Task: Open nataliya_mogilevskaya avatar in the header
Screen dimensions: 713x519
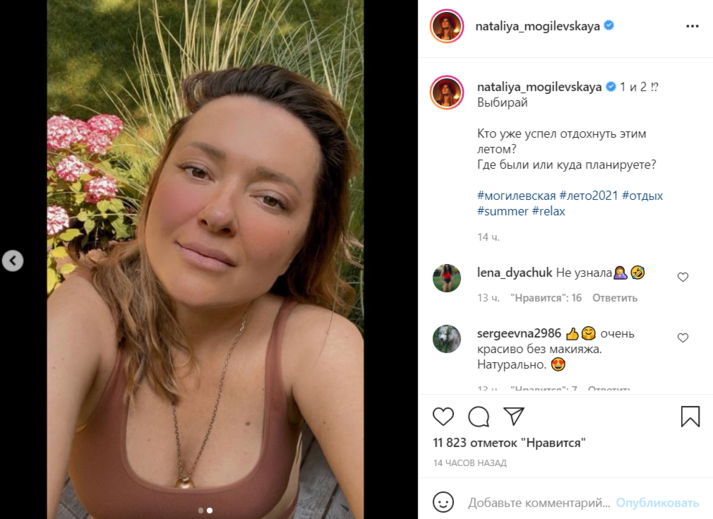Action: pos(446,26)
